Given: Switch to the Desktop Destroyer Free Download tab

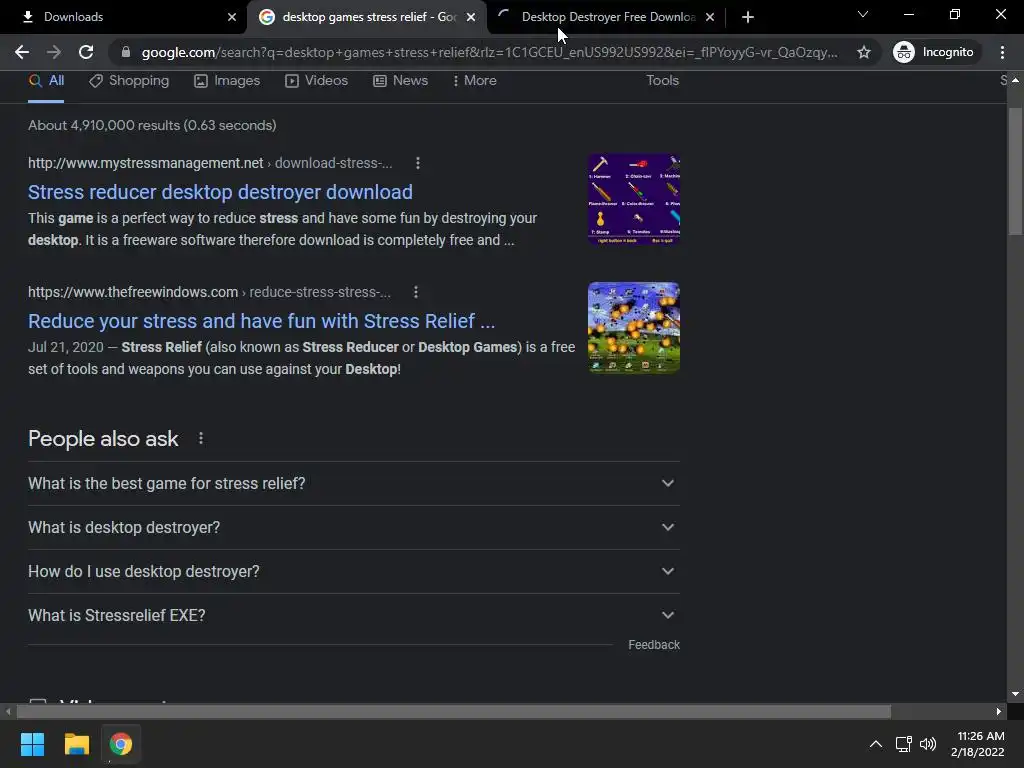Looking at the screenshot, I should click(601, 17).
